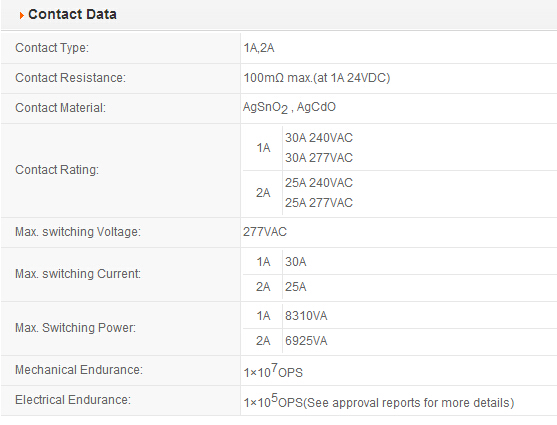Select the 1A,2A contact type value
The height and width of the screenshot is (425, 557).
[259, 48]
